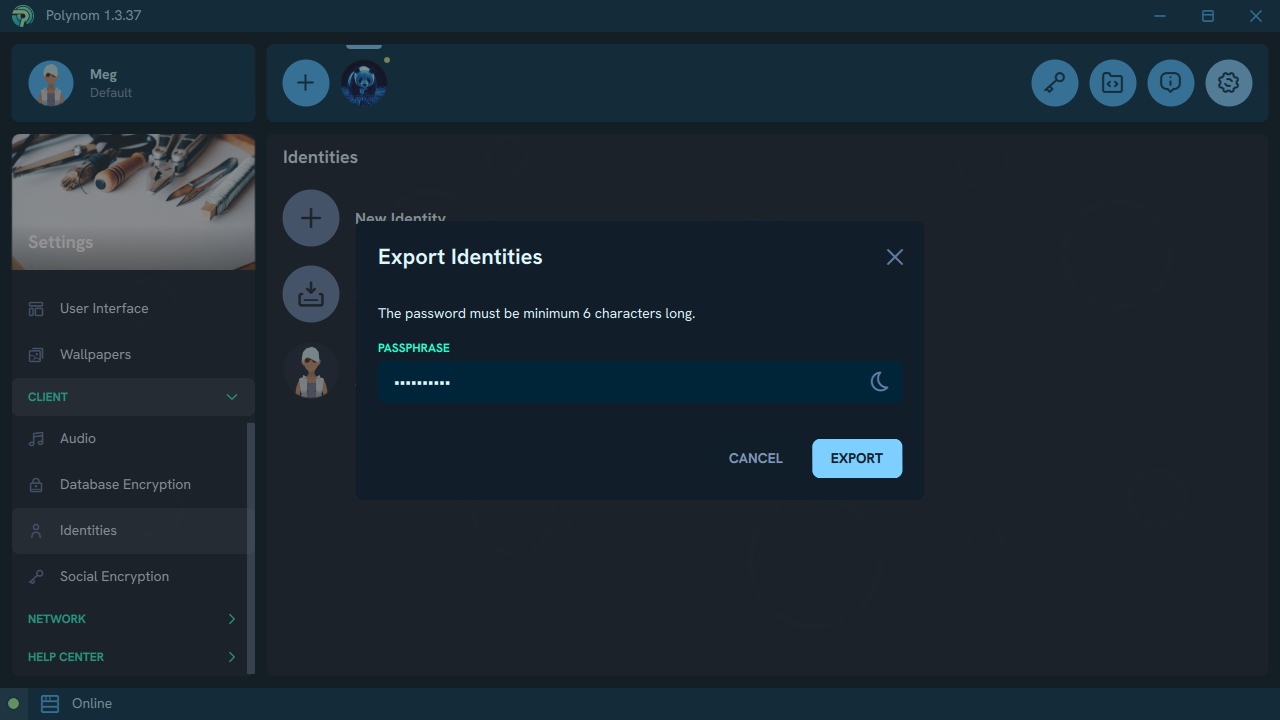Click the plus button in top bar
Viewport: 1280px width, 720px height.
click(306, 83)
